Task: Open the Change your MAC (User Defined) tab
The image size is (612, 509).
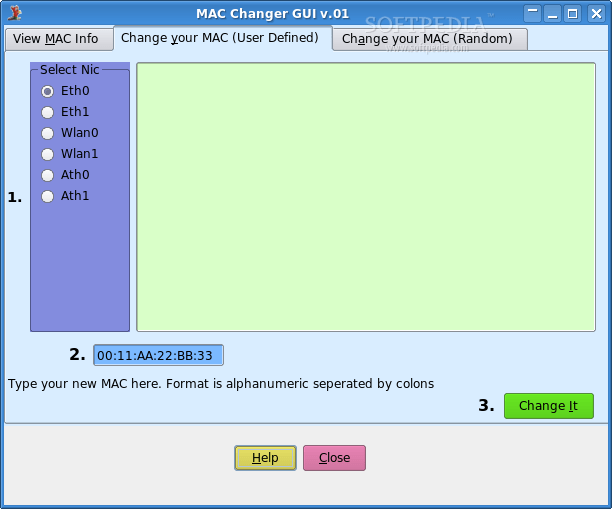Action: (x=223, y=38)
